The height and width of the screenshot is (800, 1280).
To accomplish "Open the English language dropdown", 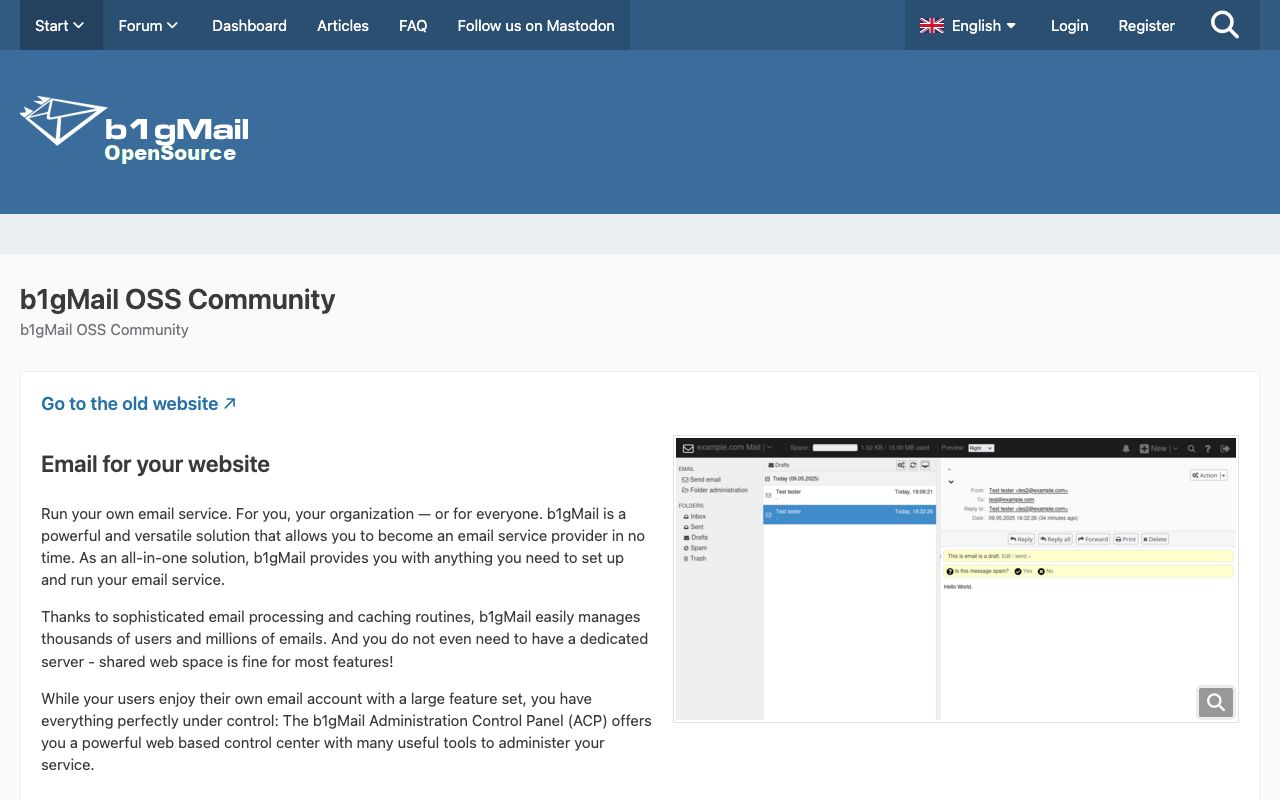I will click(968, 25).
